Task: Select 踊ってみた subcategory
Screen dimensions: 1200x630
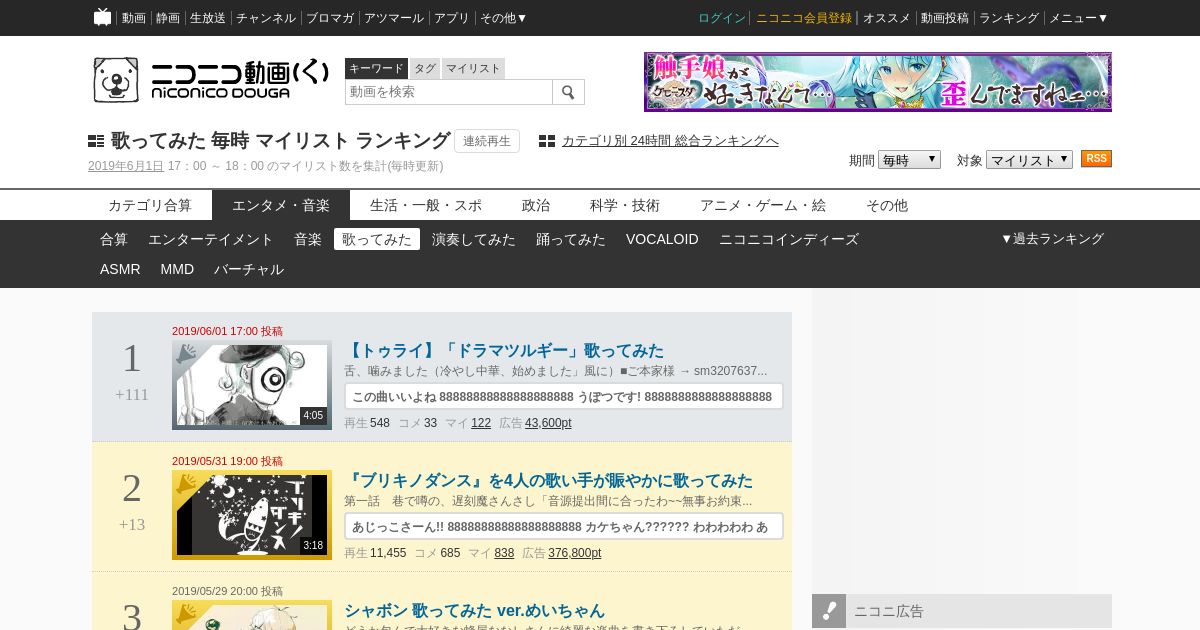Action: (x=571, y=239)
